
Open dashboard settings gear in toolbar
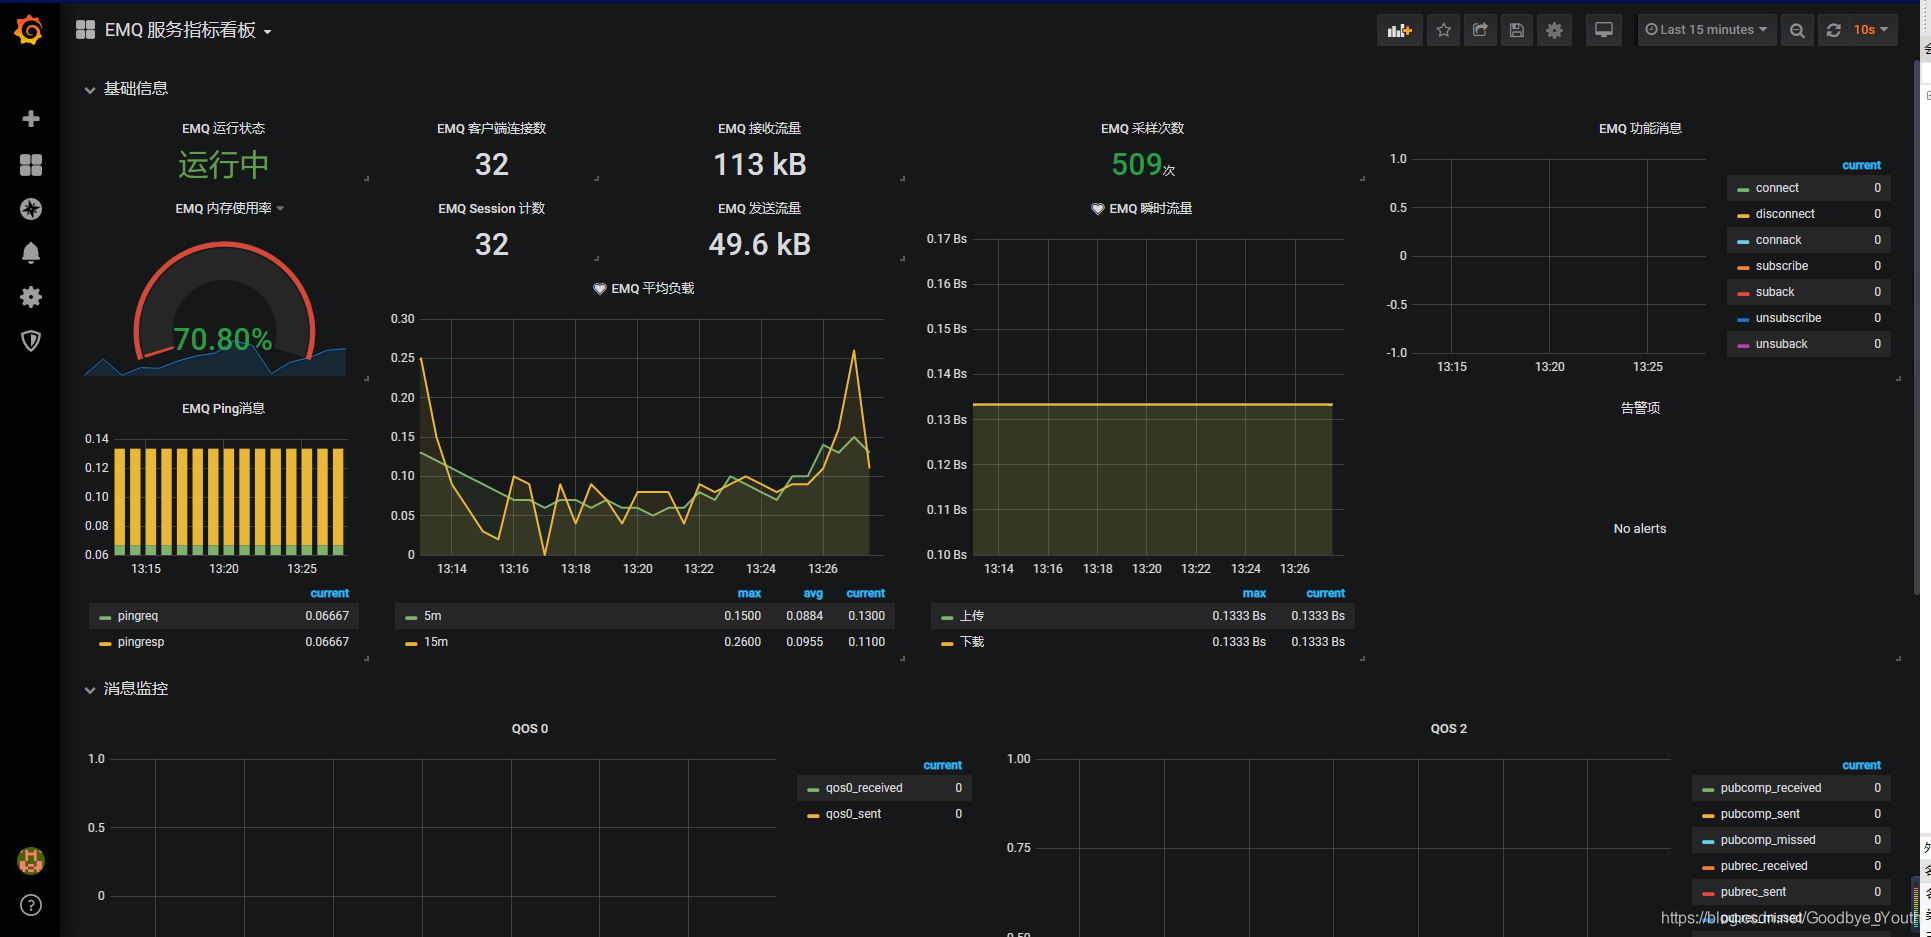(x=1554, y=30)
